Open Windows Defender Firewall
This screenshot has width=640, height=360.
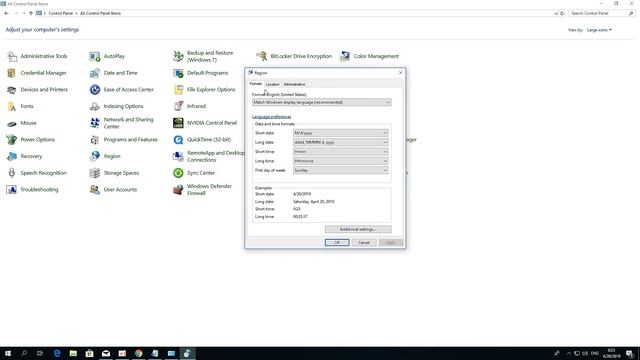[202, 190]
